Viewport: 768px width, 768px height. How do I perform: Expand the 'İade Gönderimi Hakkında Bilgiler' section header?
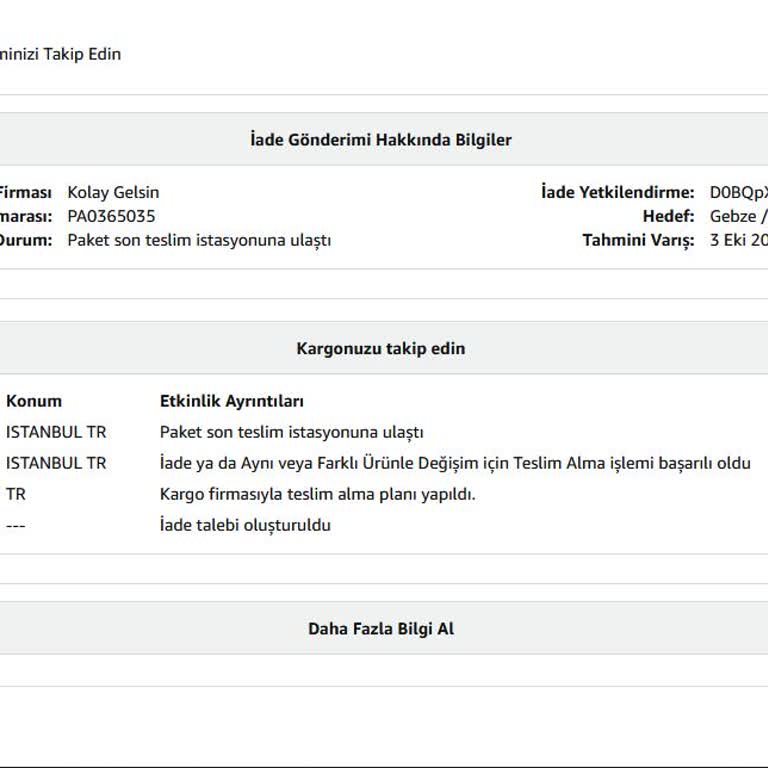click(380, 140)
